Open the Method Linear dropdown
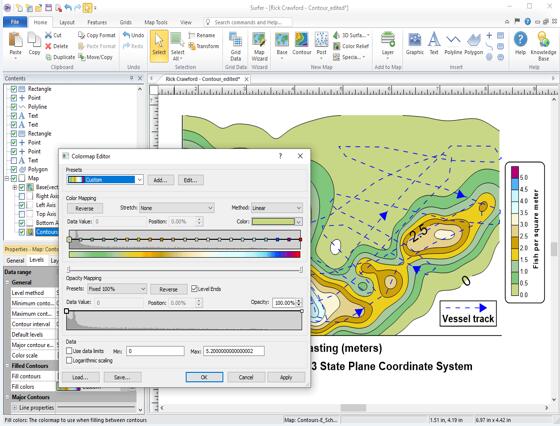 (x=277, y=208)
